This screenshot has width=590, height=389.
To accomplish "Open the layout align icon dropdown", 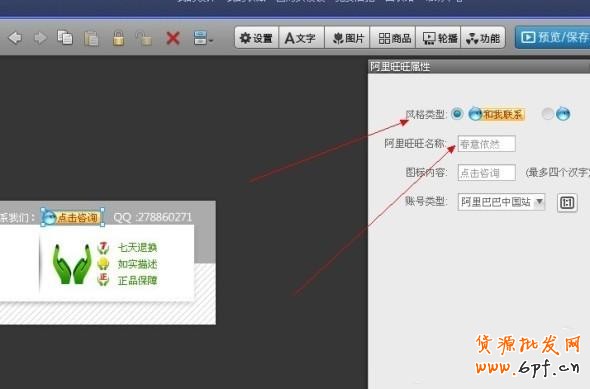I will click(203, 38).
